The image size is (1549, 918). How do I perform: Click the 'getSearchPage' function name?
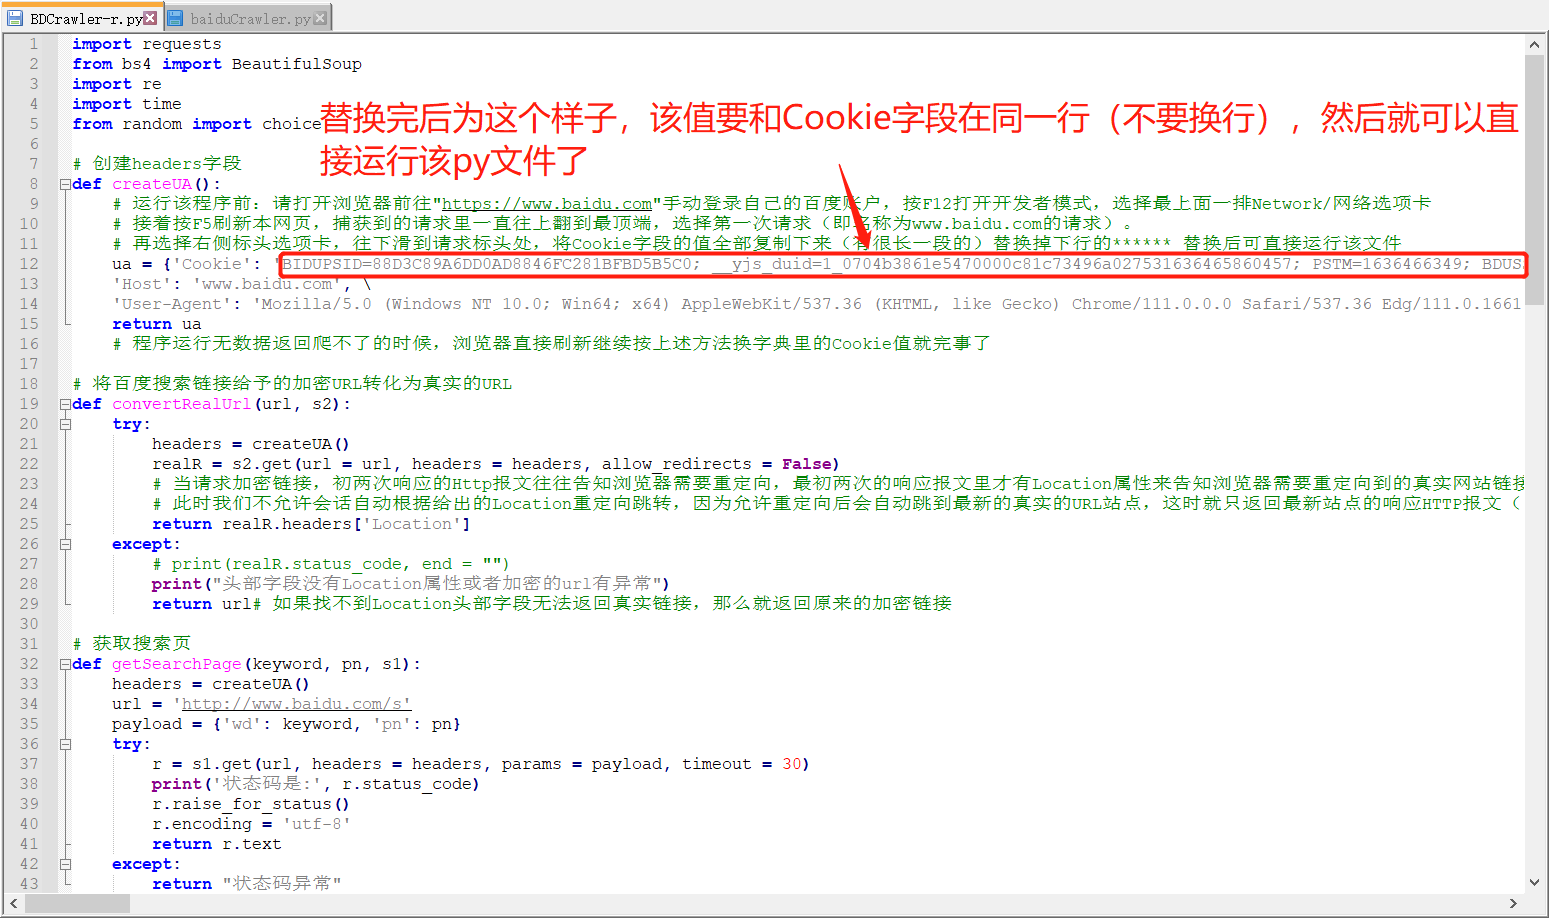point(177,664)
